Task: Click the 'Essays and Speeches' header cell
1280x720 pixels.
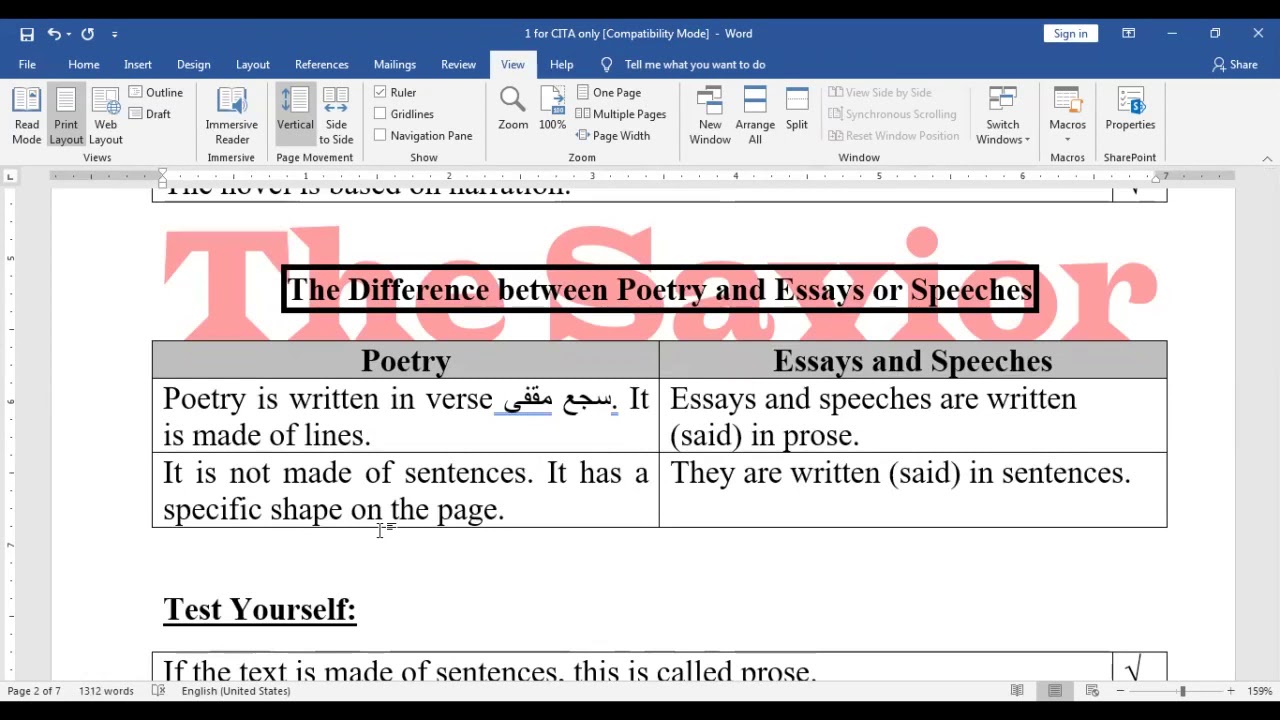Action: (x=913, y=360)
